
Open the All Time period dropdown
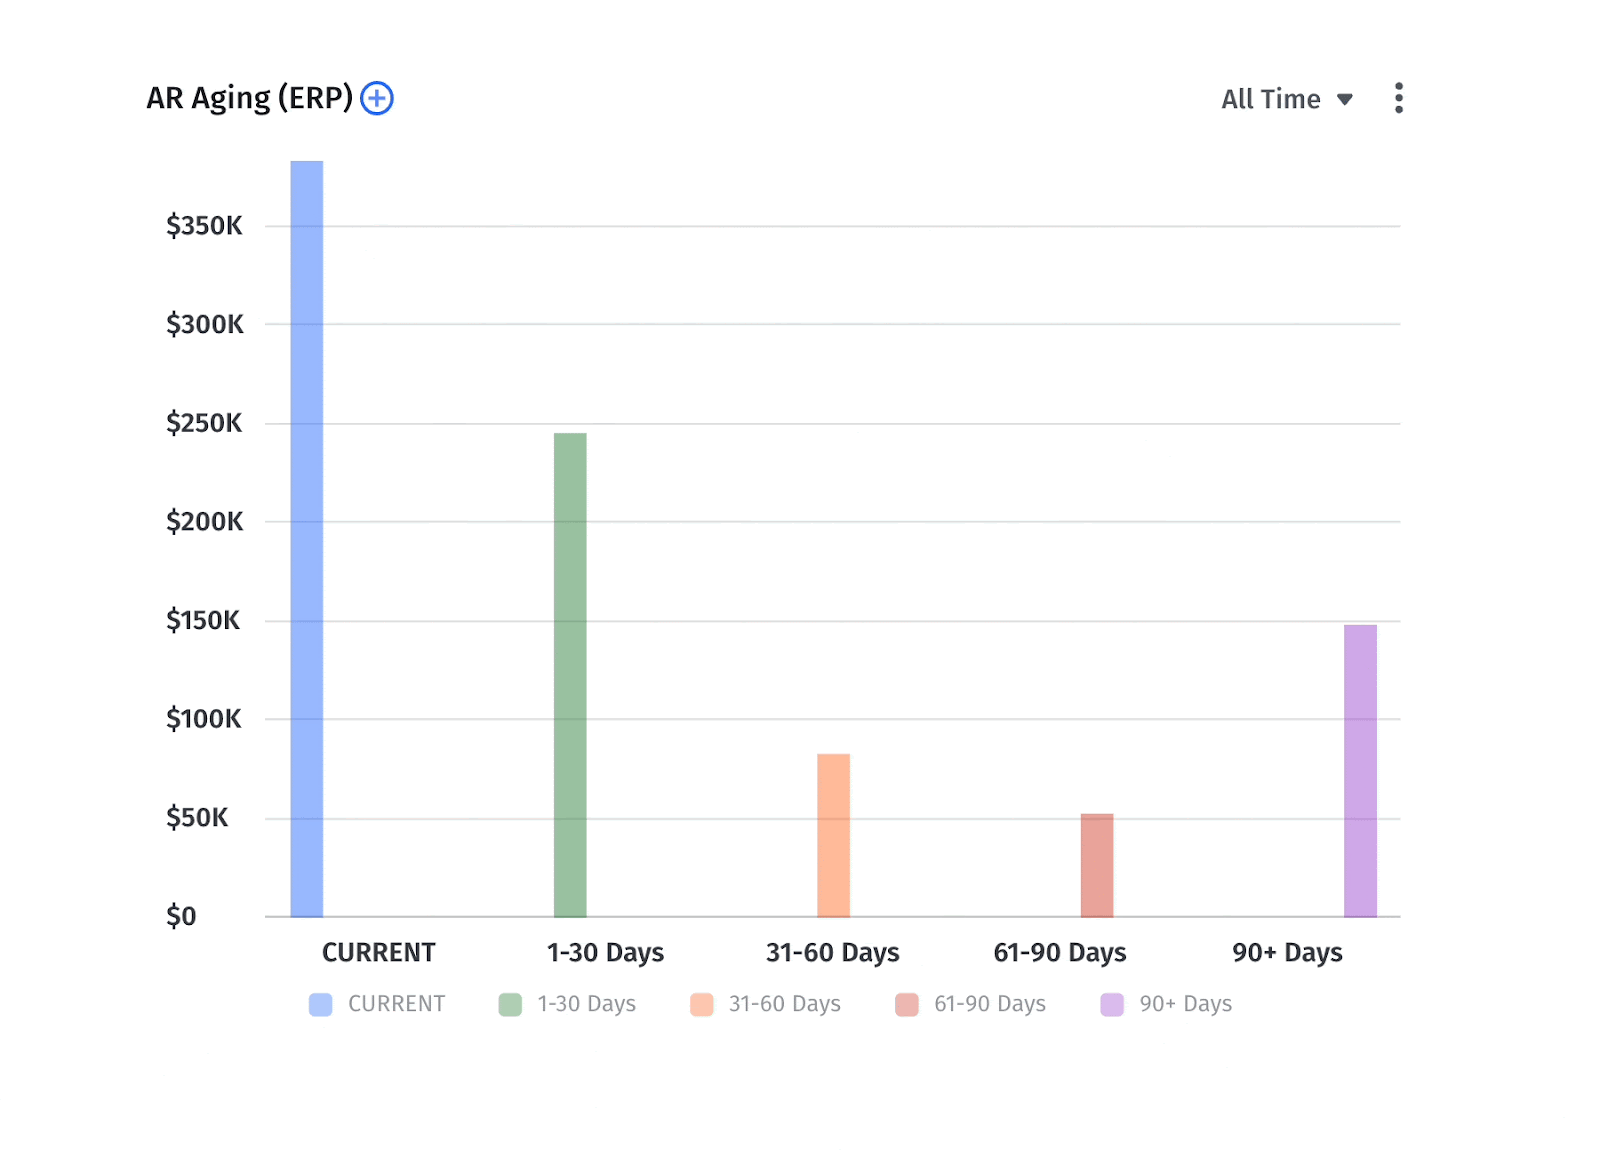pos(1287,99)
